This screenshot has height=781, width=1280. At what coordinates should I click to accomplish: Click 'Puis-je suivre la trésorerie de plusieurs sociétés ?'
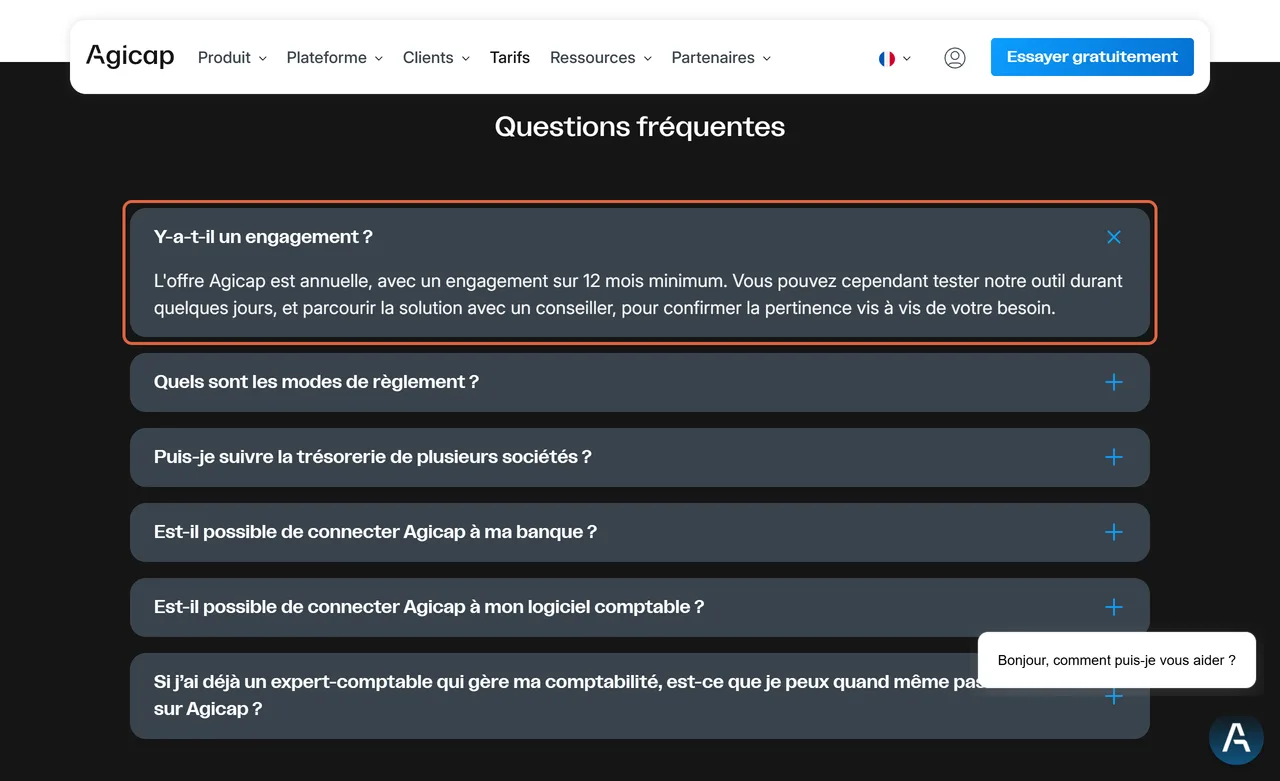coord(373,457)
